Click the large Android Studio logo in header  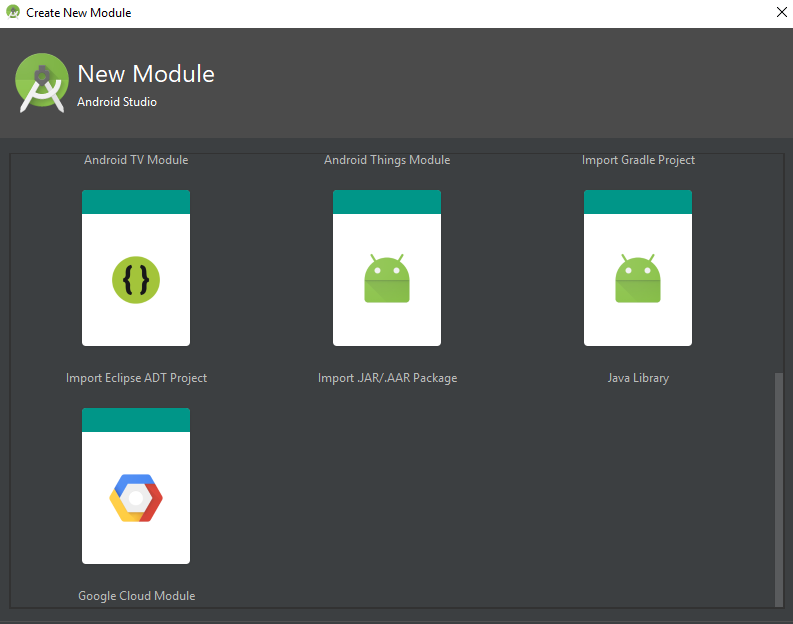pyautogui.click(x=42, y=83)
